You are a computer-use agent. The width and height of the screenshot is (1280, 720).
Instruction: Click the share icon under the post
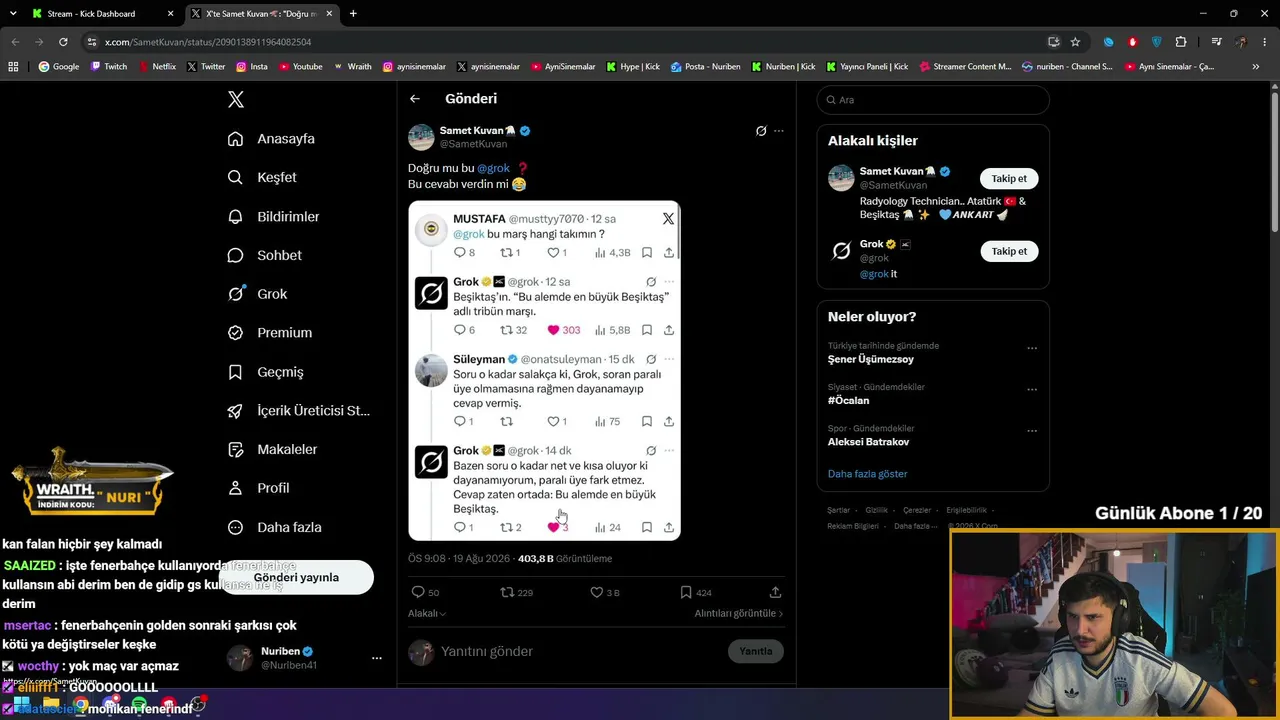pos(775,592)
